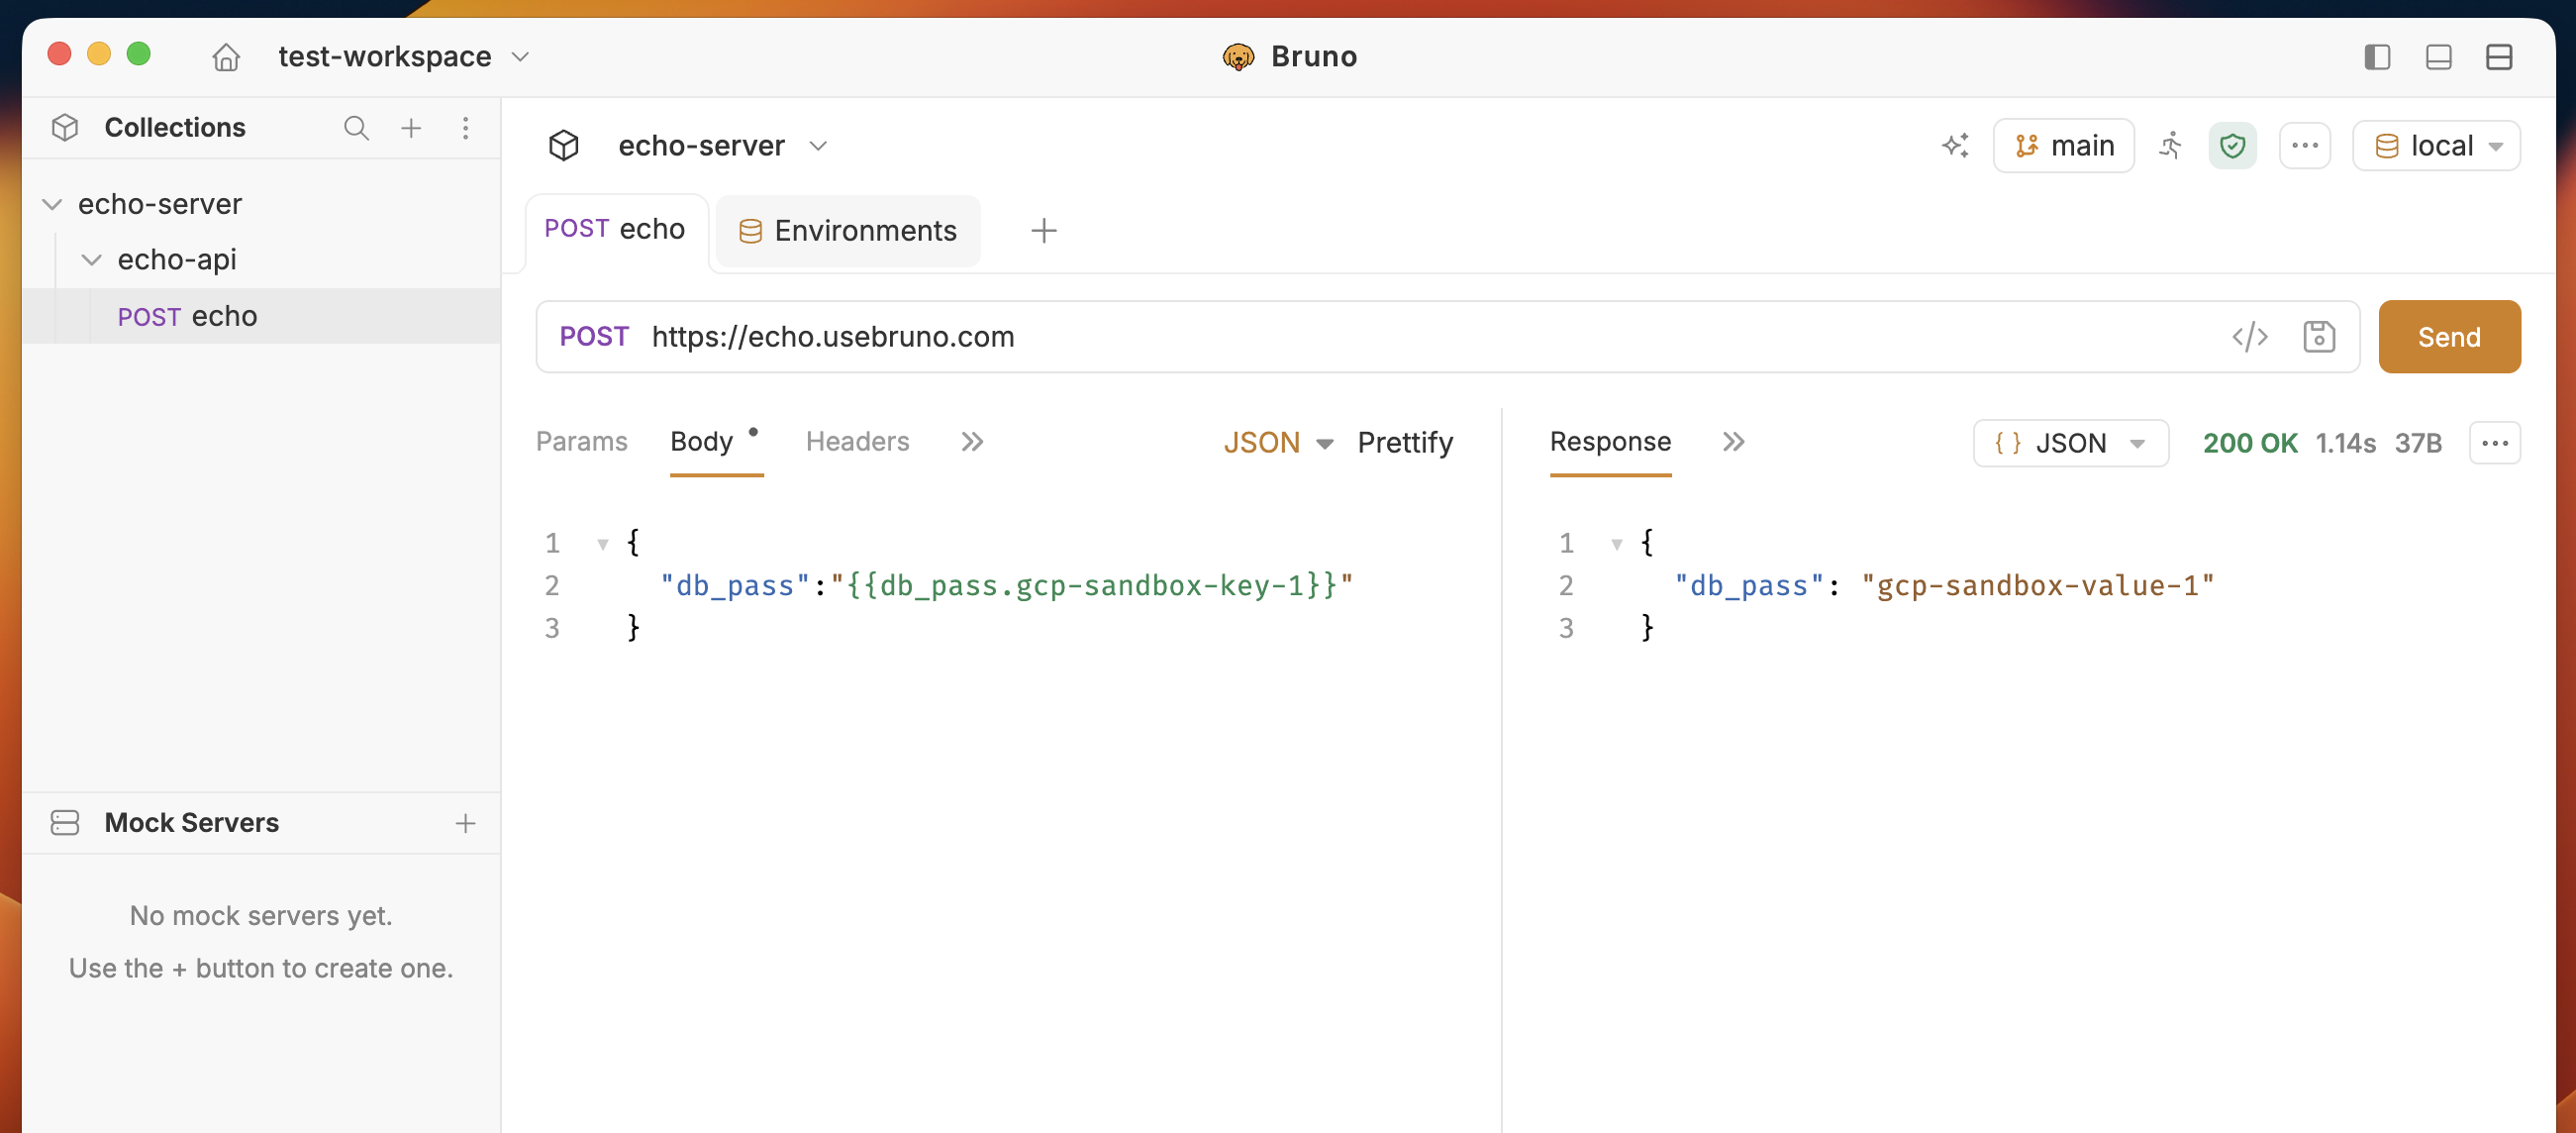Viewport: 2576px width, 1133px height.
Task: Click the URL field https://echo.usebruno.com
Action: [833, 337]
